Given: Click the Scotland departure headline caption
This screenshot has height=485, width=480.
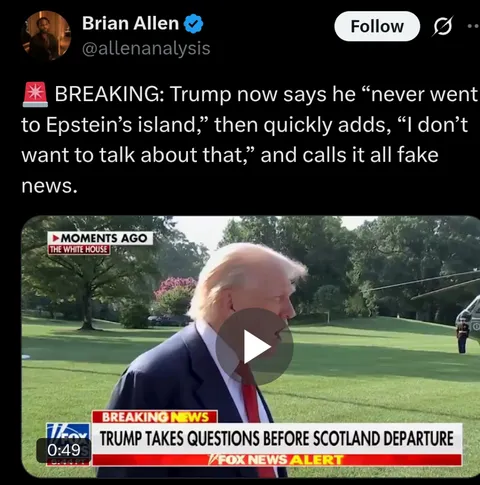Looking at the screenshot, I should click(x=277, y=438).
